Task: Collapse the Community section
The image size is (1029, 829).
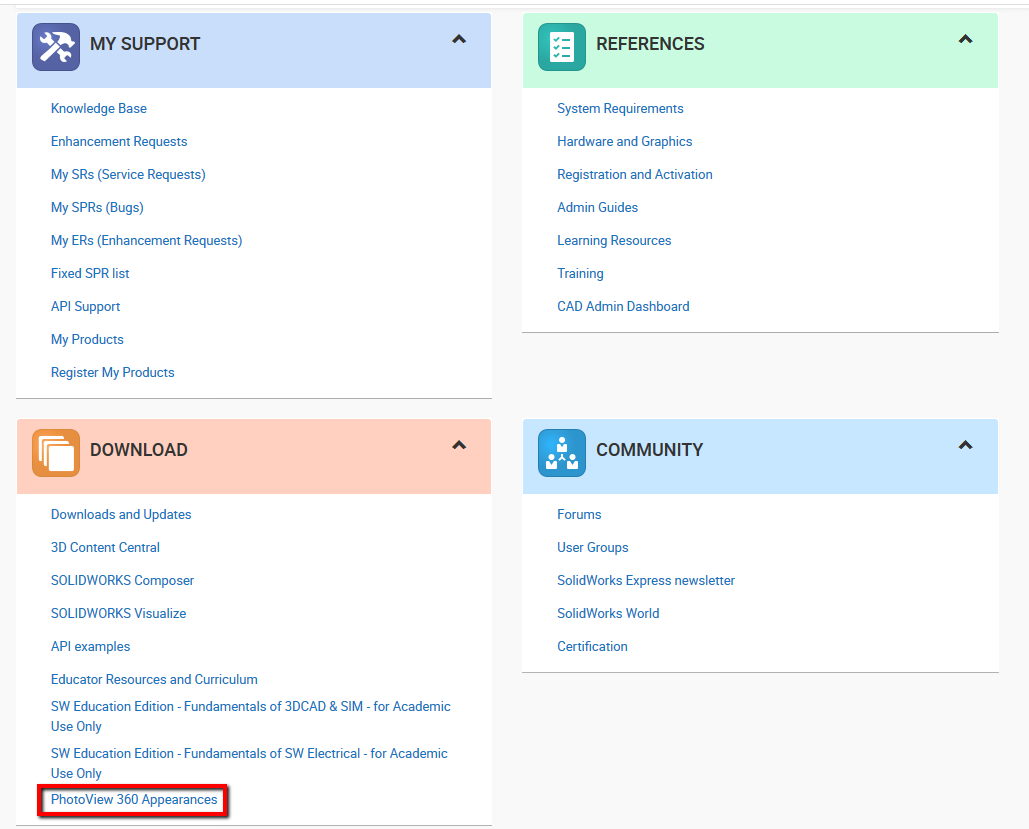Action: click(x=965, y=445)
